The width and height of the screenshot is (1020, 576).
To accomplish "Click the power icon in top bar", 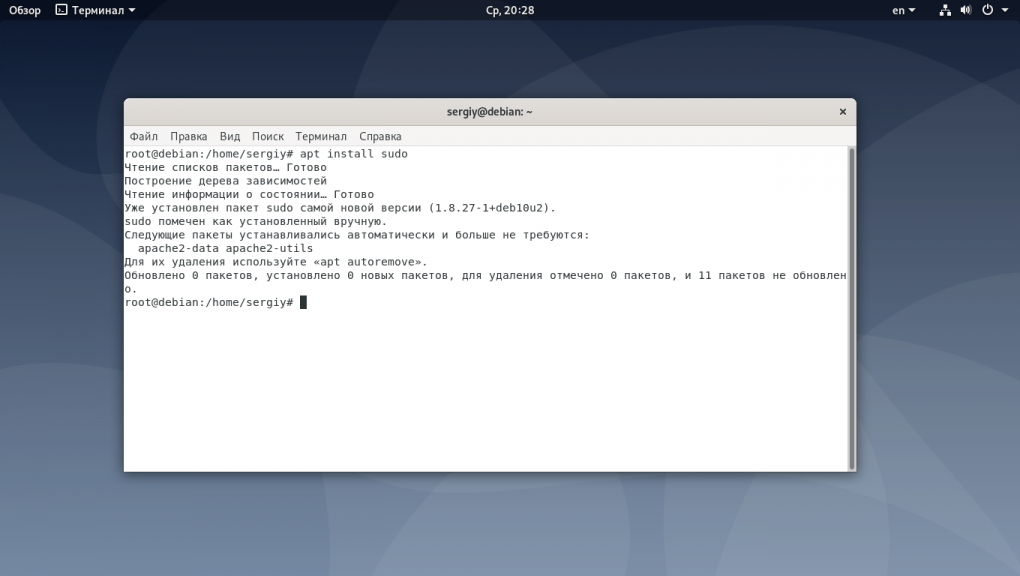I will (987, 10).
